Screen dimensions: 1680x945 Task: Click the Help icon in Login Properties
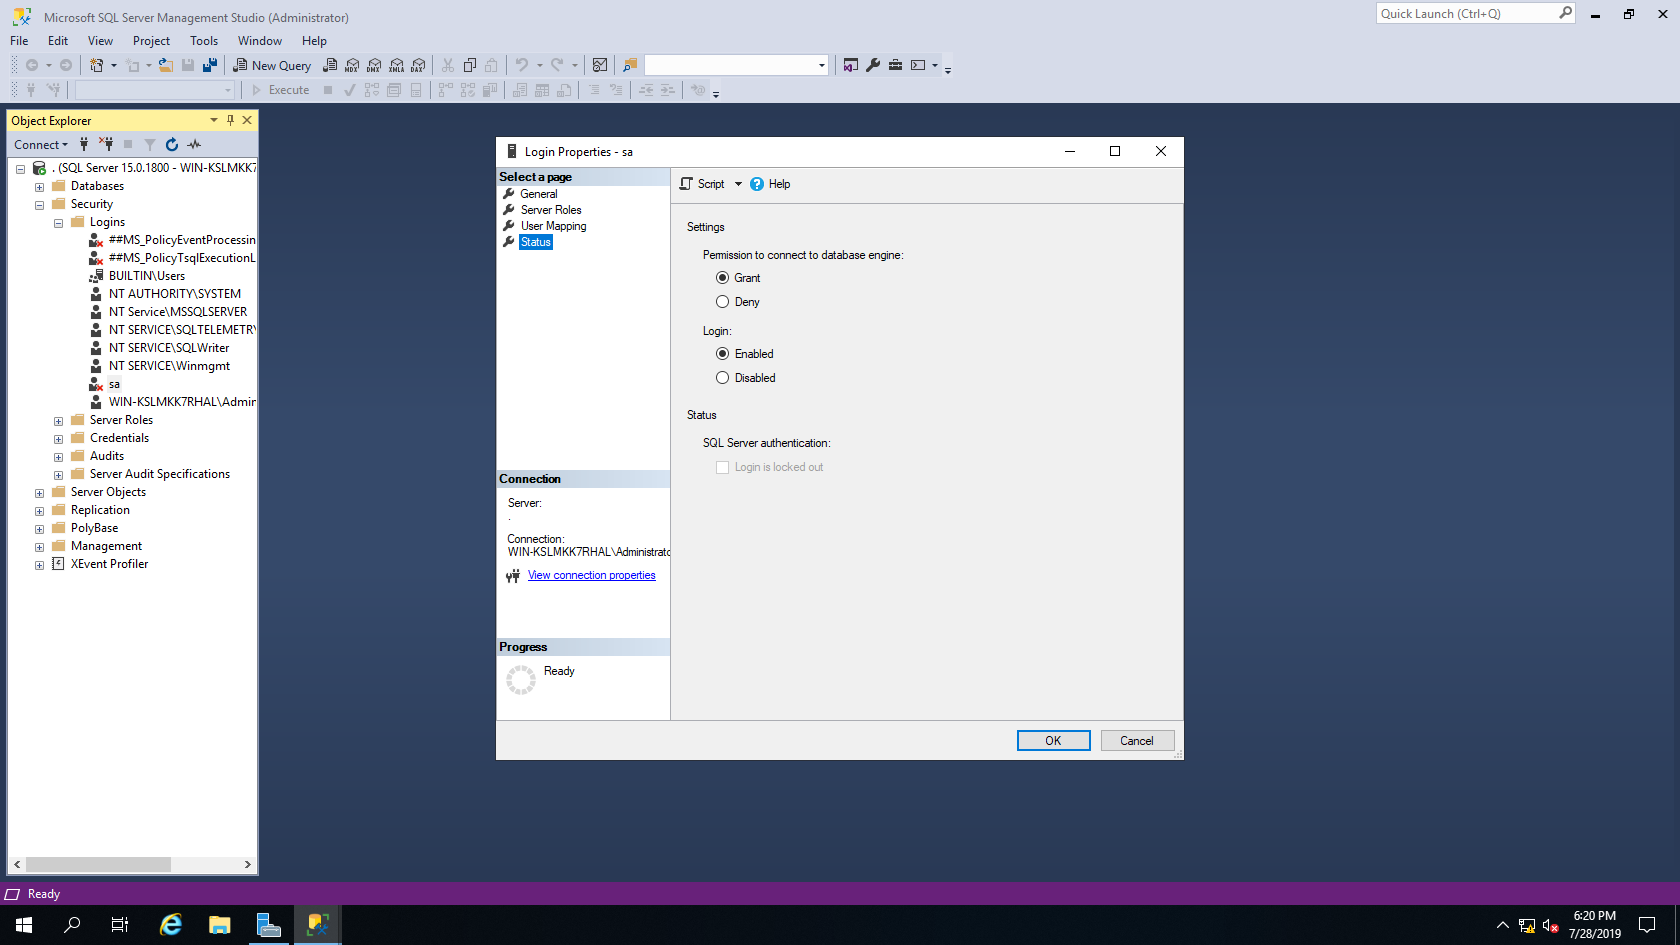coord(770,184)
